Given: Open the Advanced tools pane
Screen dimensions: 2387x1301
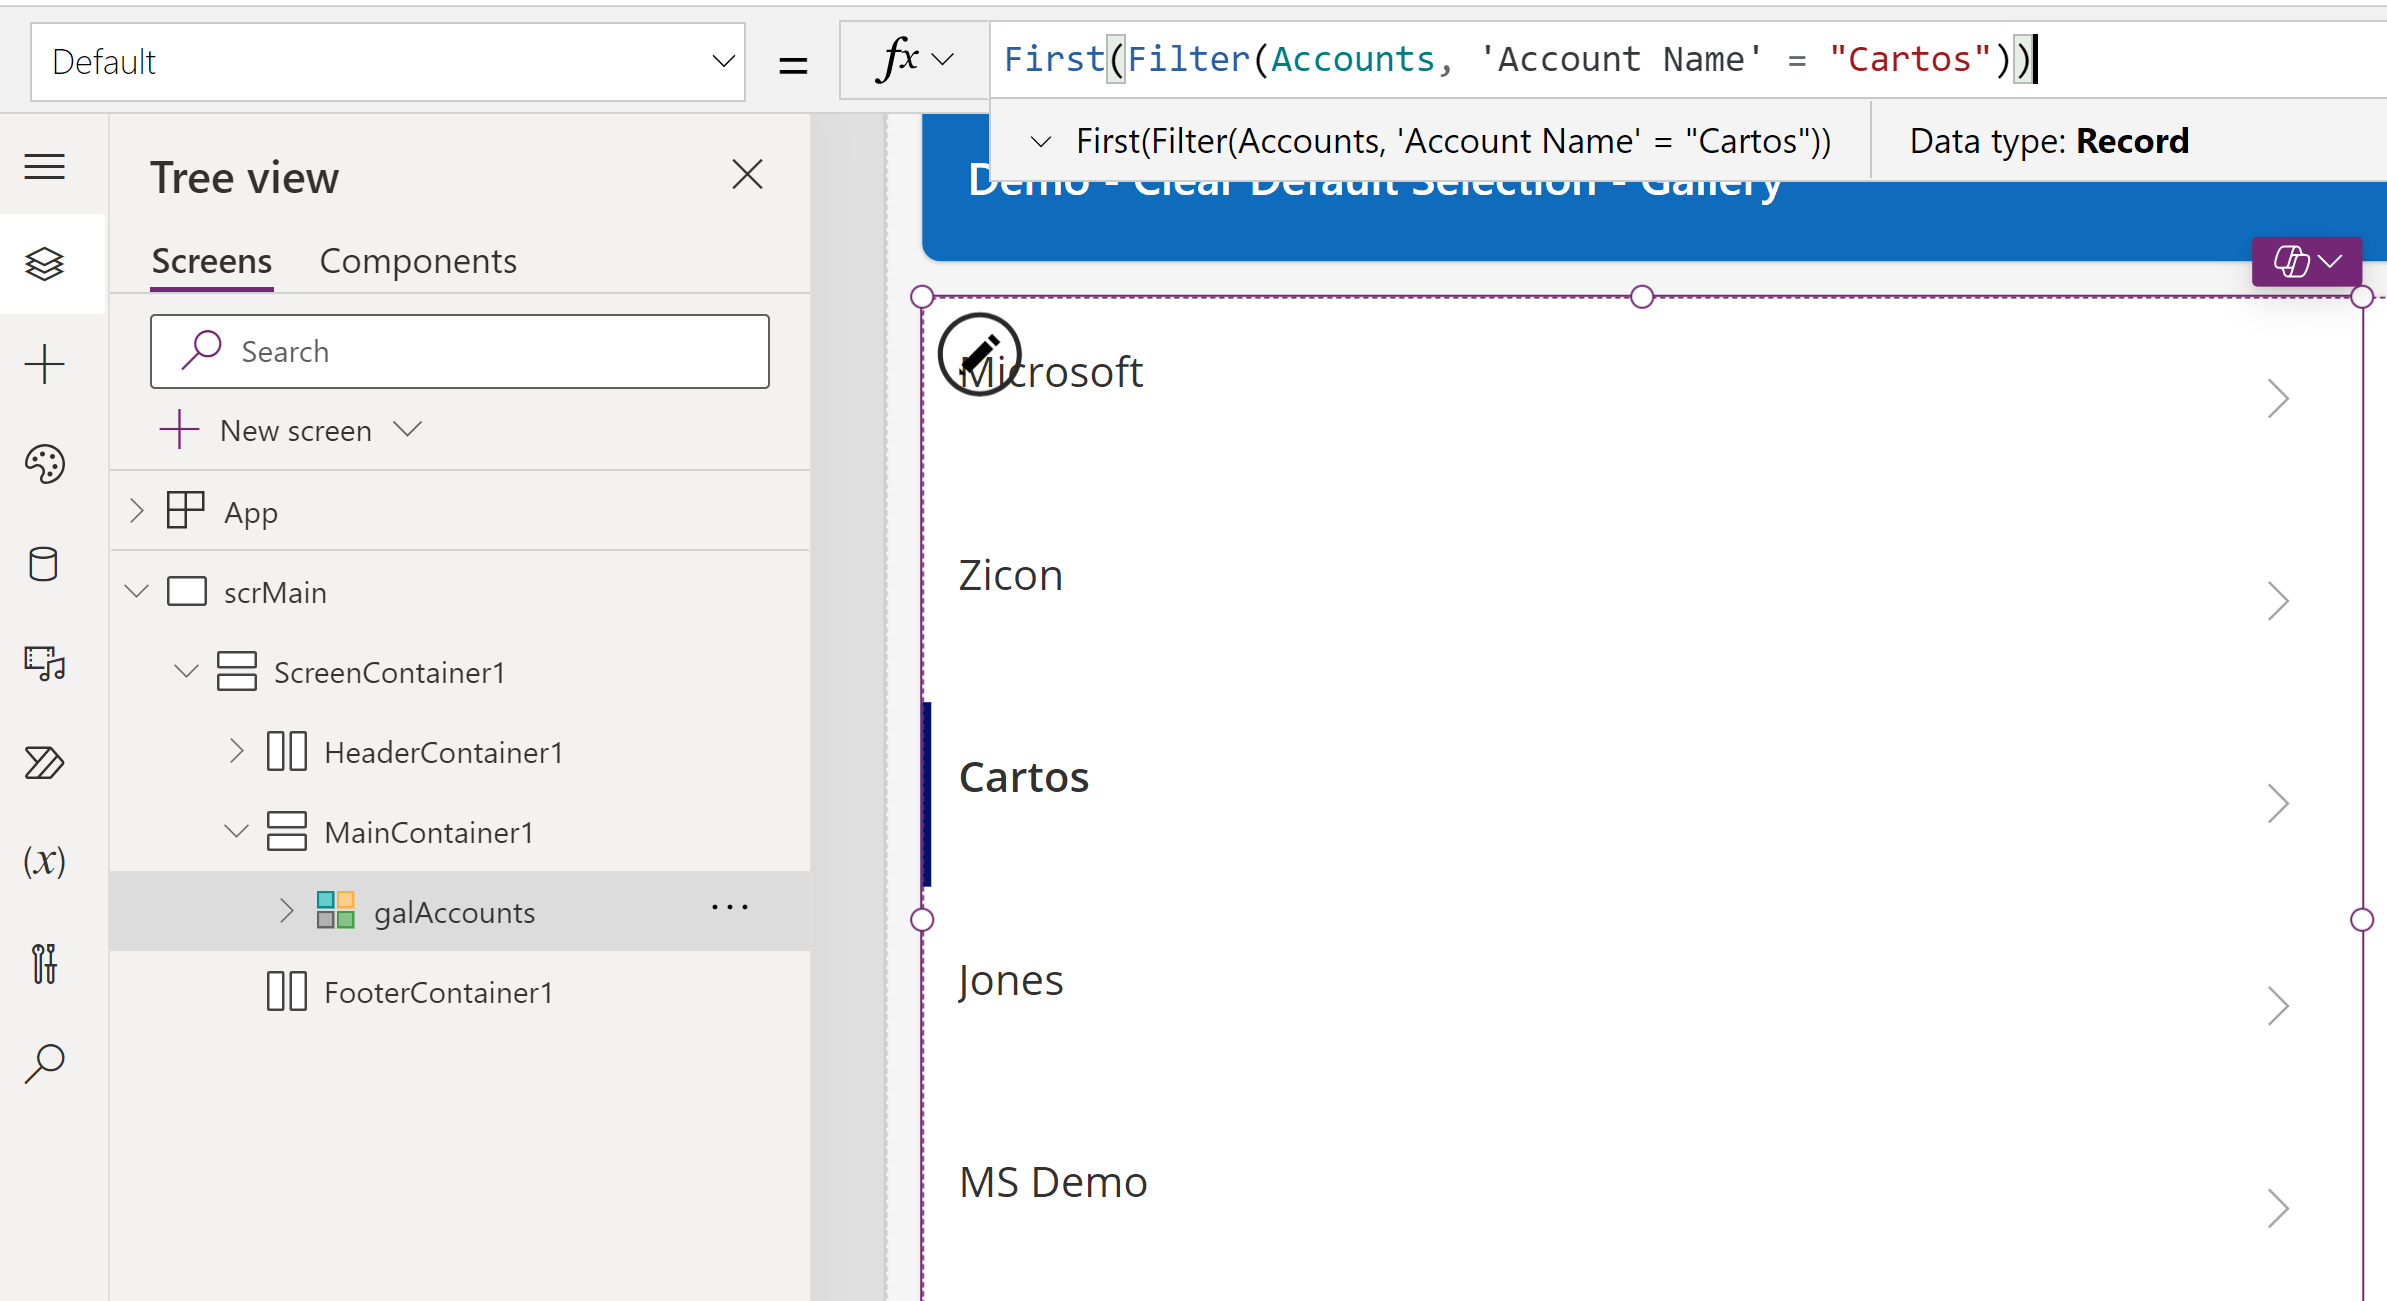Looking at the screenshot, I should click(44, 964).
